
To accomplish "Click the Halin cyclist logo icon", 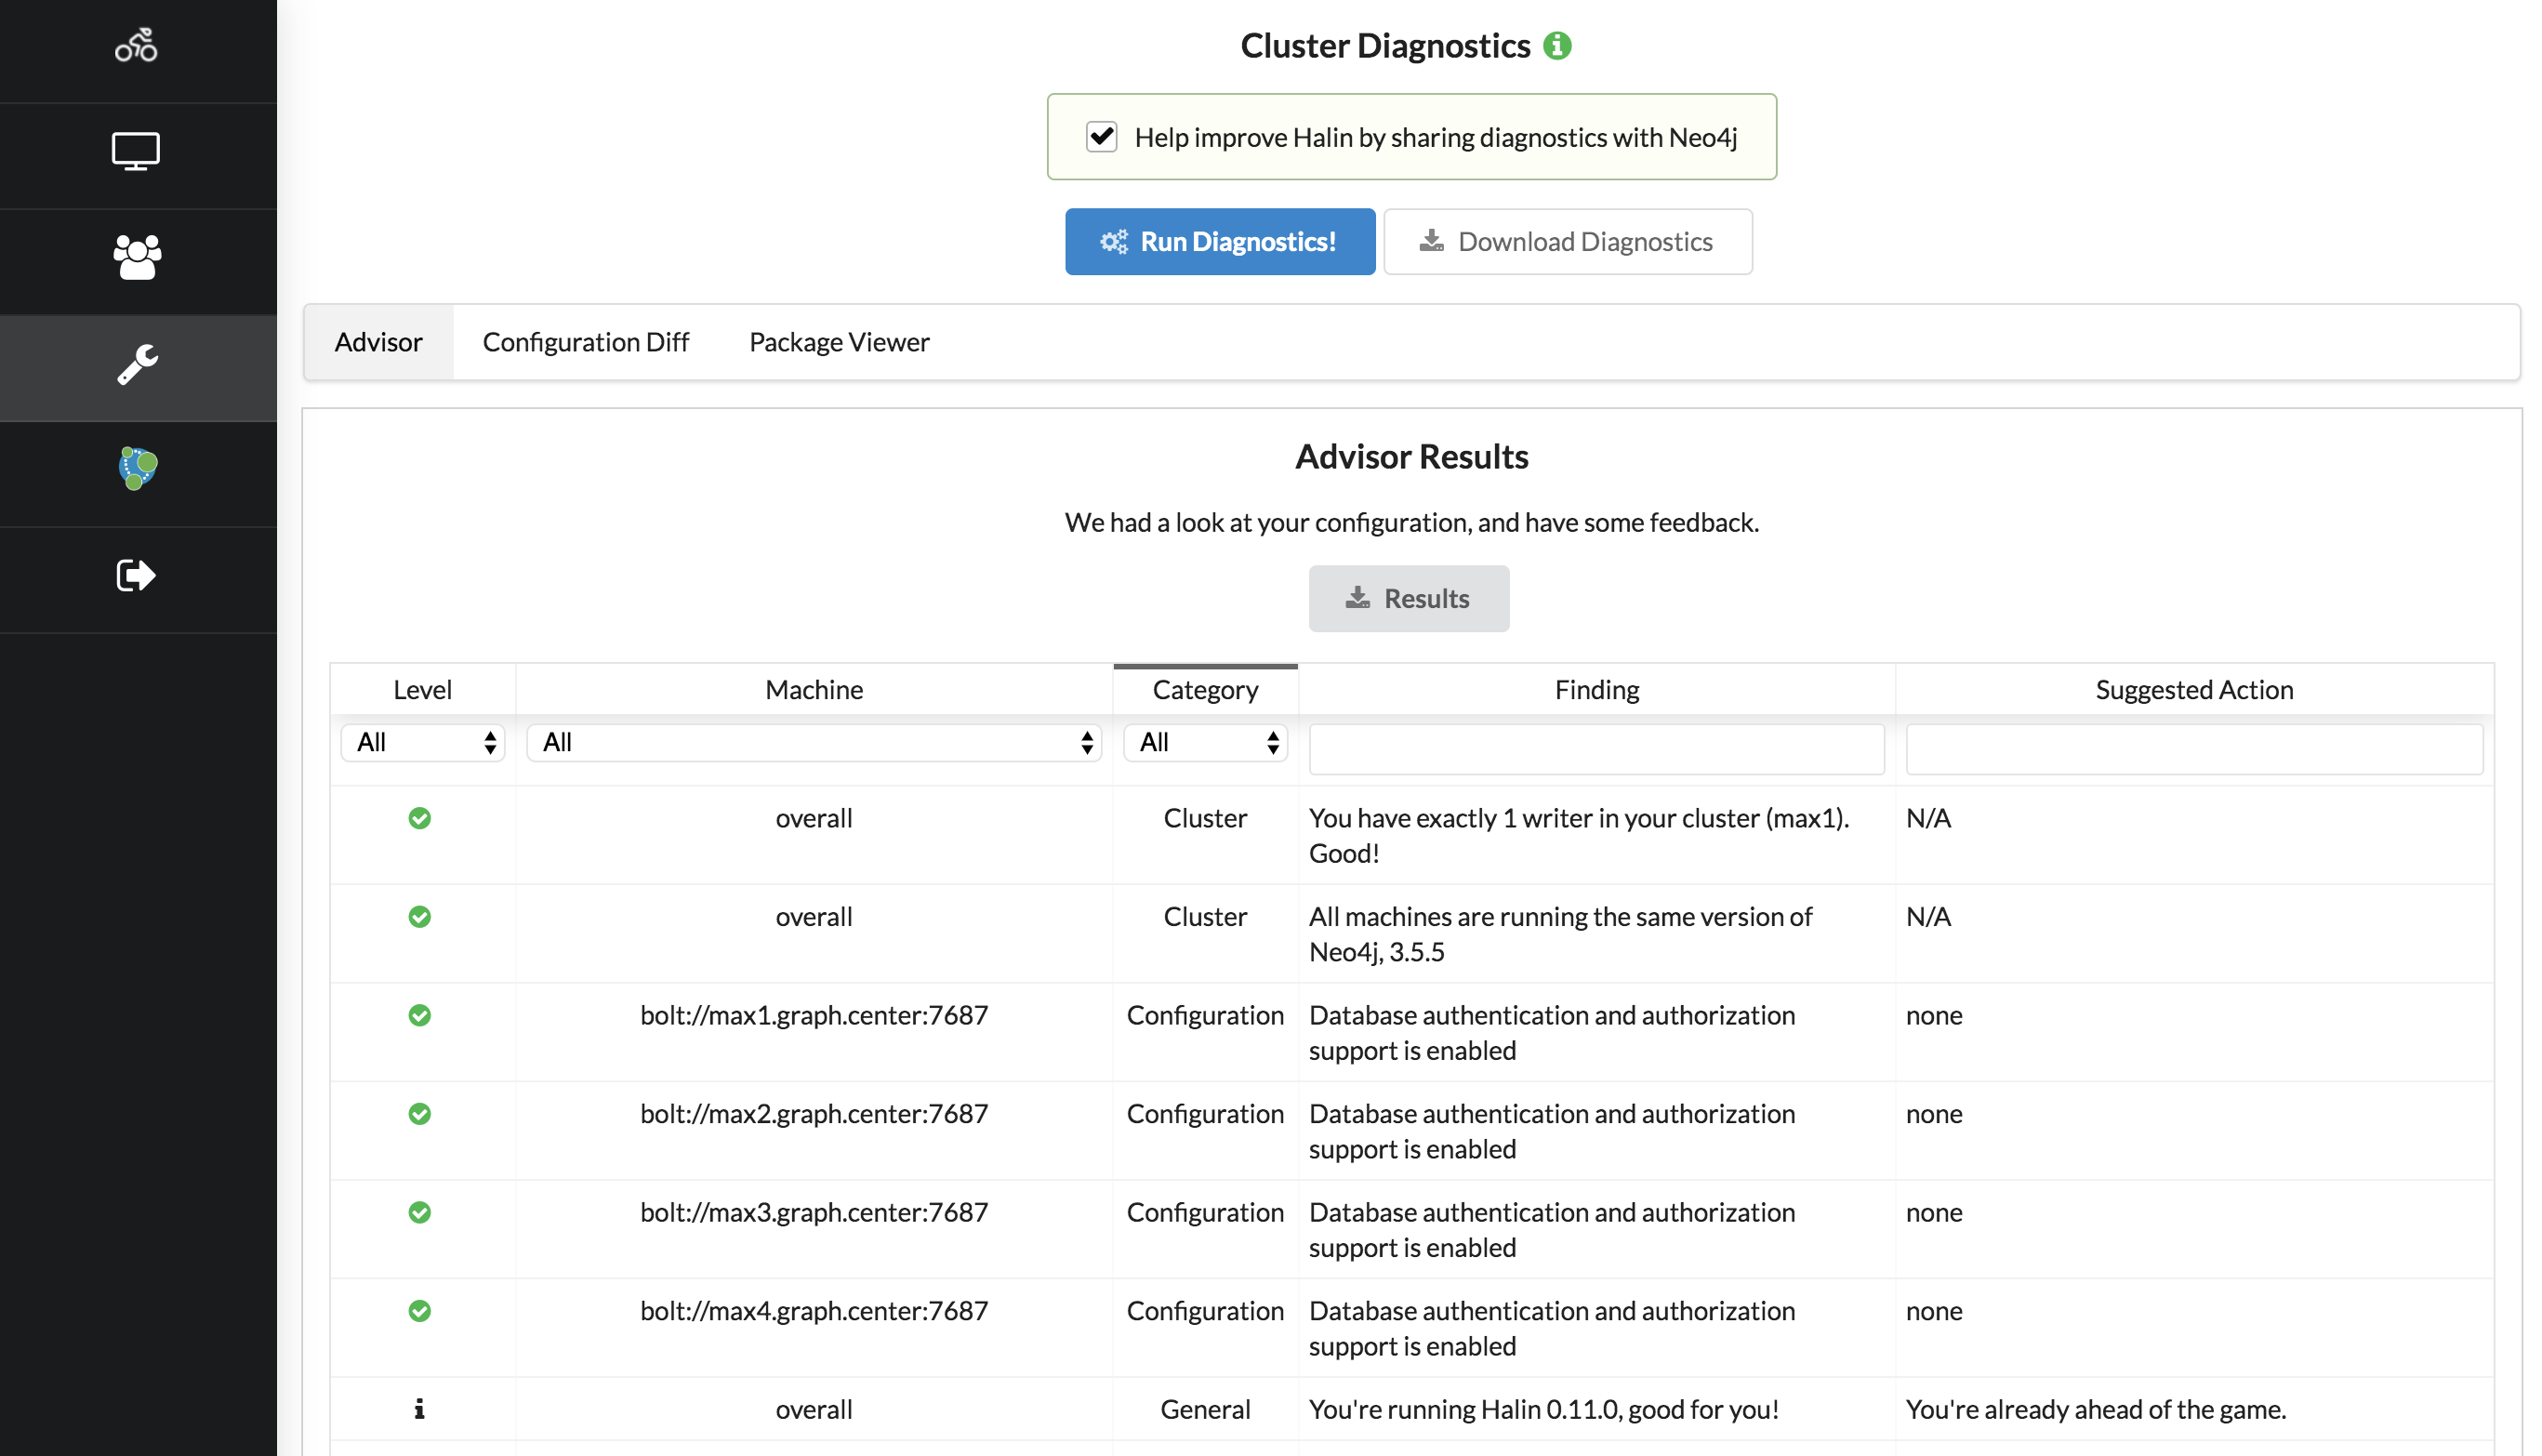I will pos(136,46).
